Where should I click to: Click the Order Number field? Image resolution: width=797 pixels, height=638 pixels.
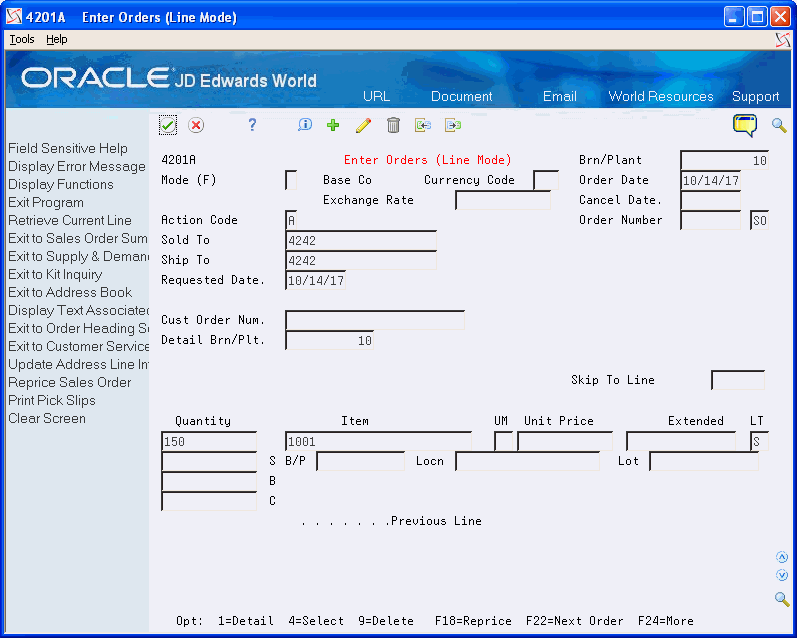(x=710, y=220)
